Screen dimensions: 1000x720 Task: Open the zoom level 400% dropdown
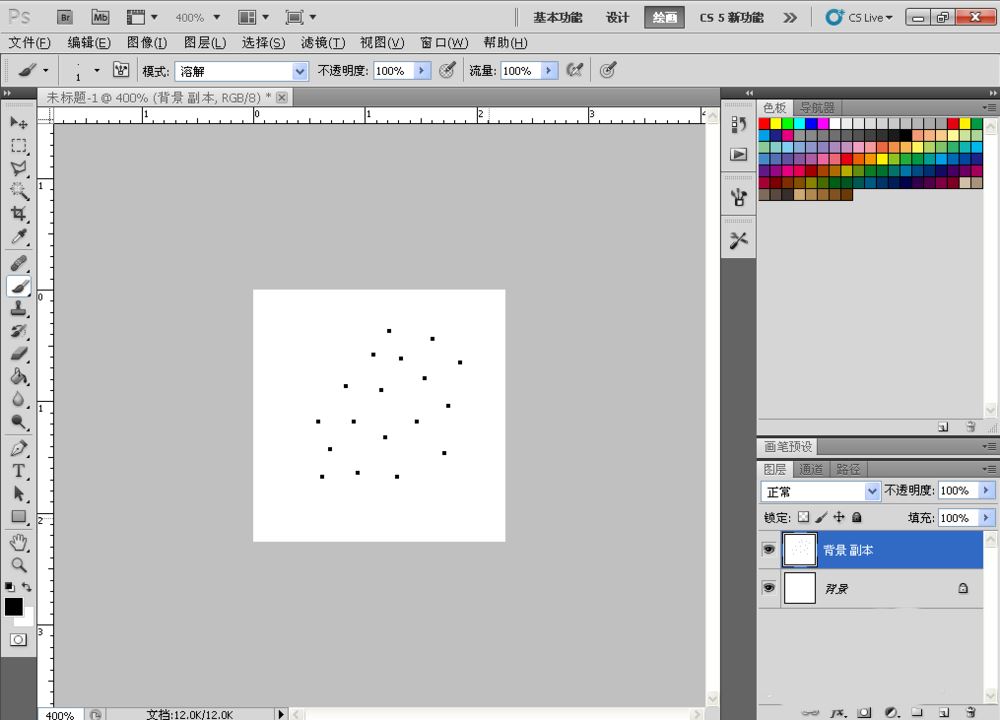tap(217, 17)
